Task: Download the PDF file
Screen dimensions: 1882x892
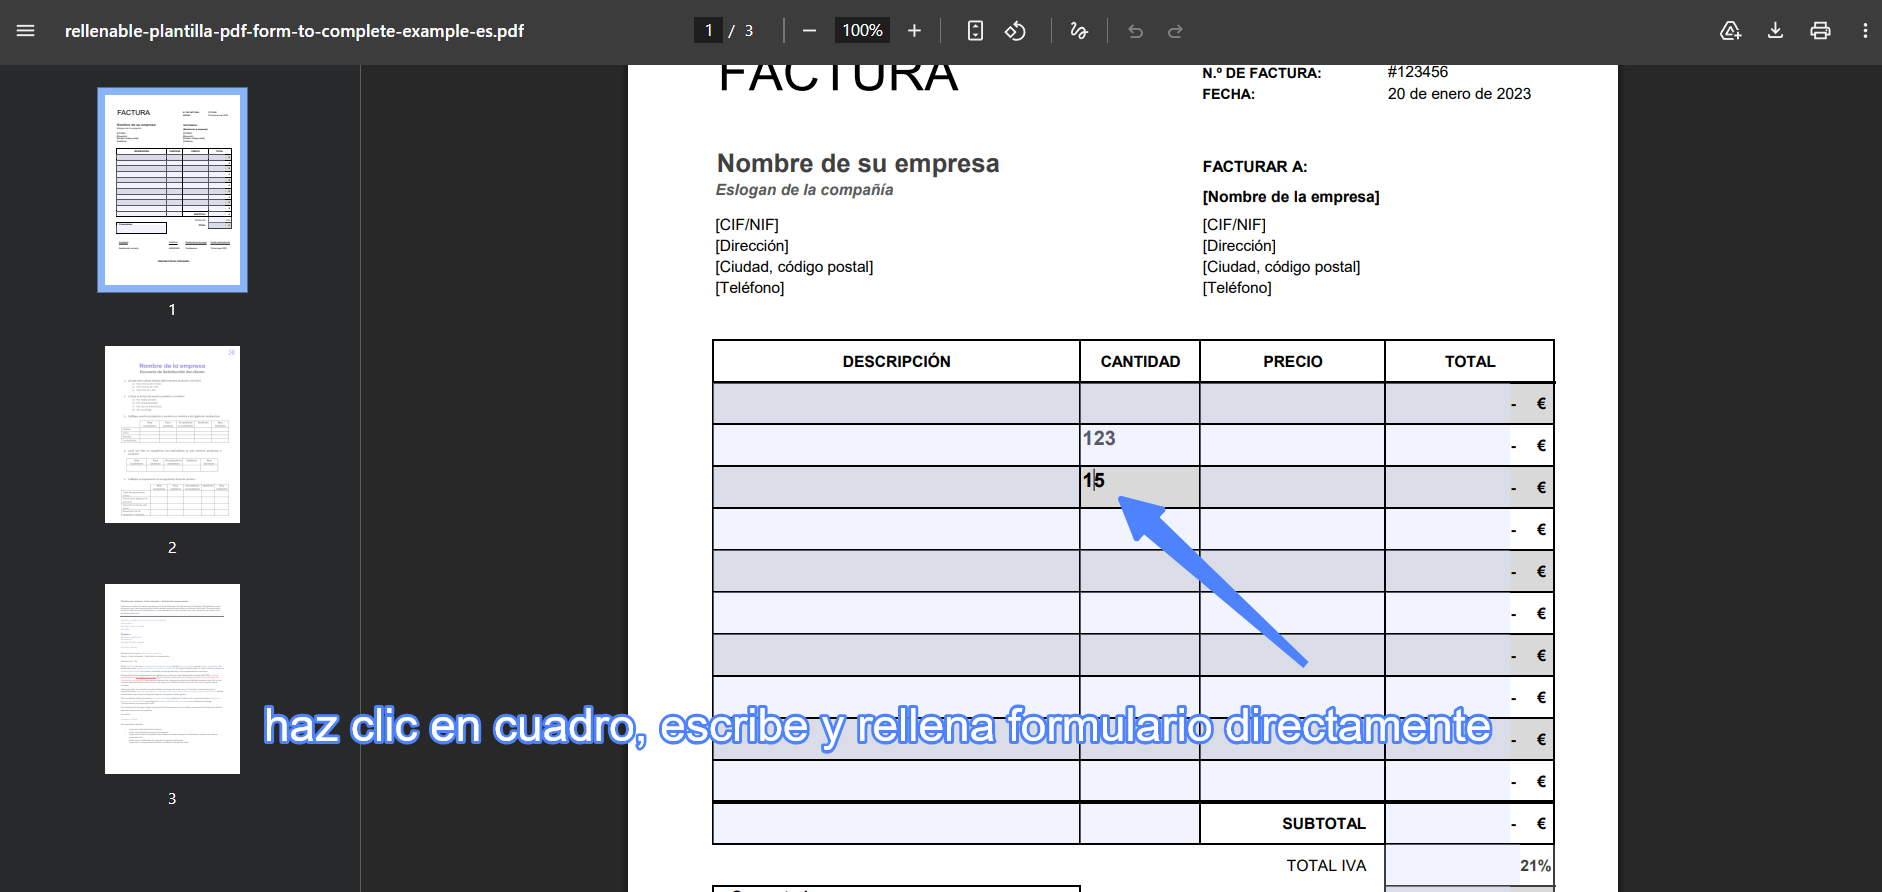Action: coord(1775,31)
